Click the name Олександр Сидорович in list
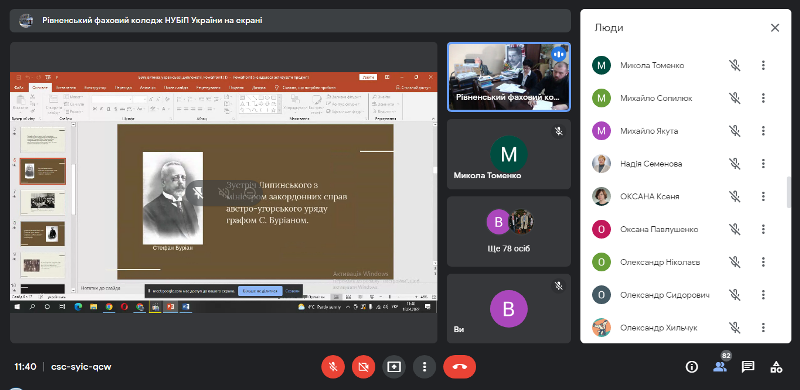Image resolution: width=800 pixels, height=390 pixels. point(665,295)
